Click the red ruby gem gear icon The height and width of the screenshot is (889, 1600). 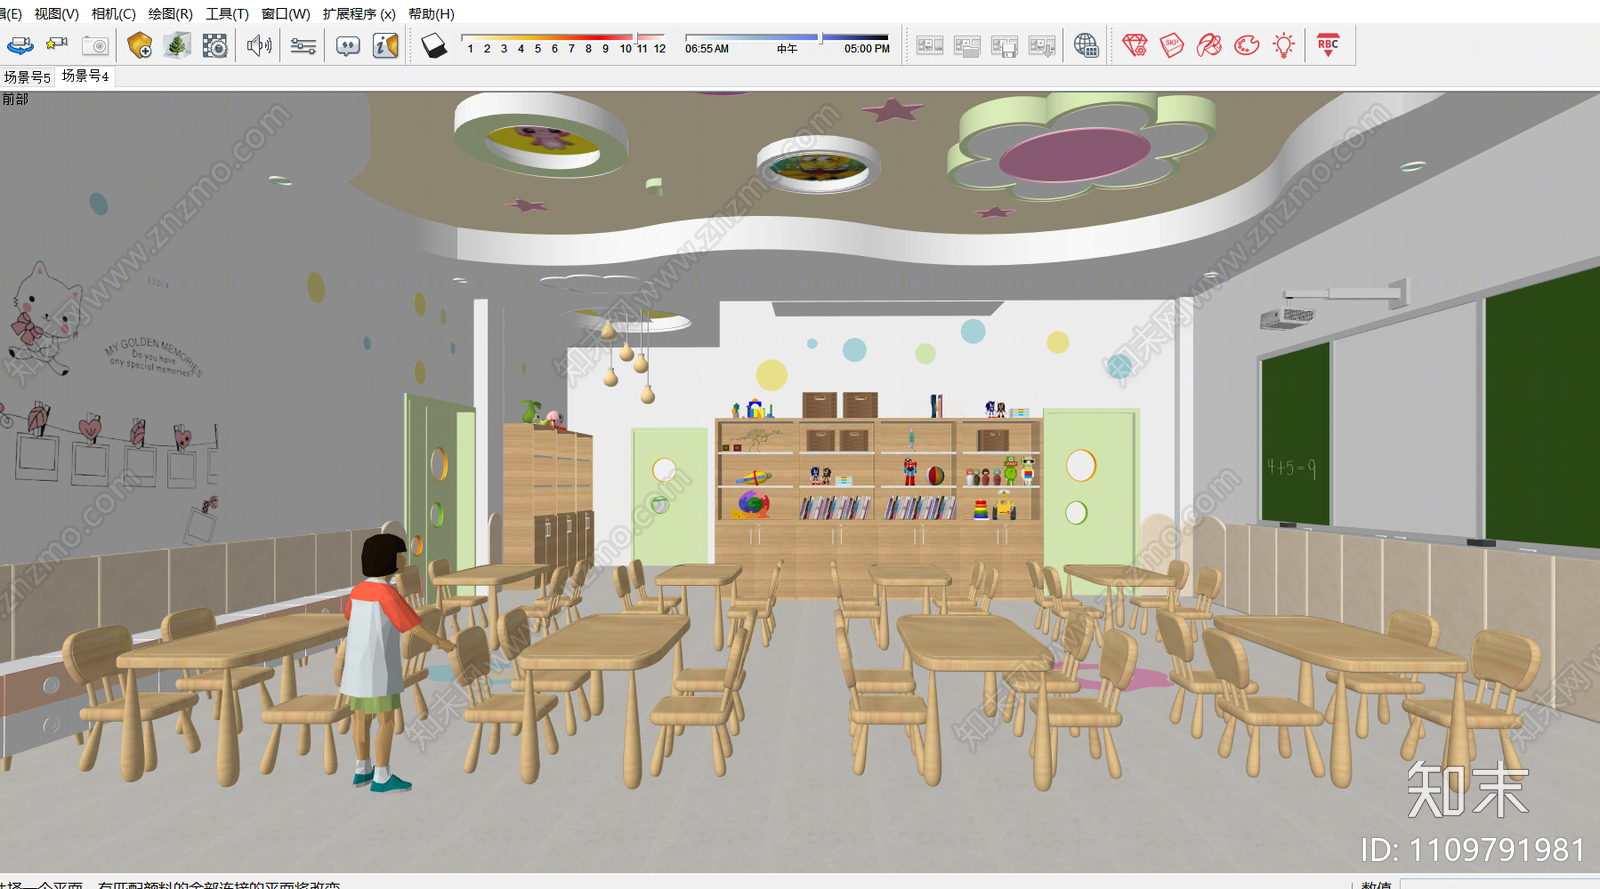click(1135, 45)
